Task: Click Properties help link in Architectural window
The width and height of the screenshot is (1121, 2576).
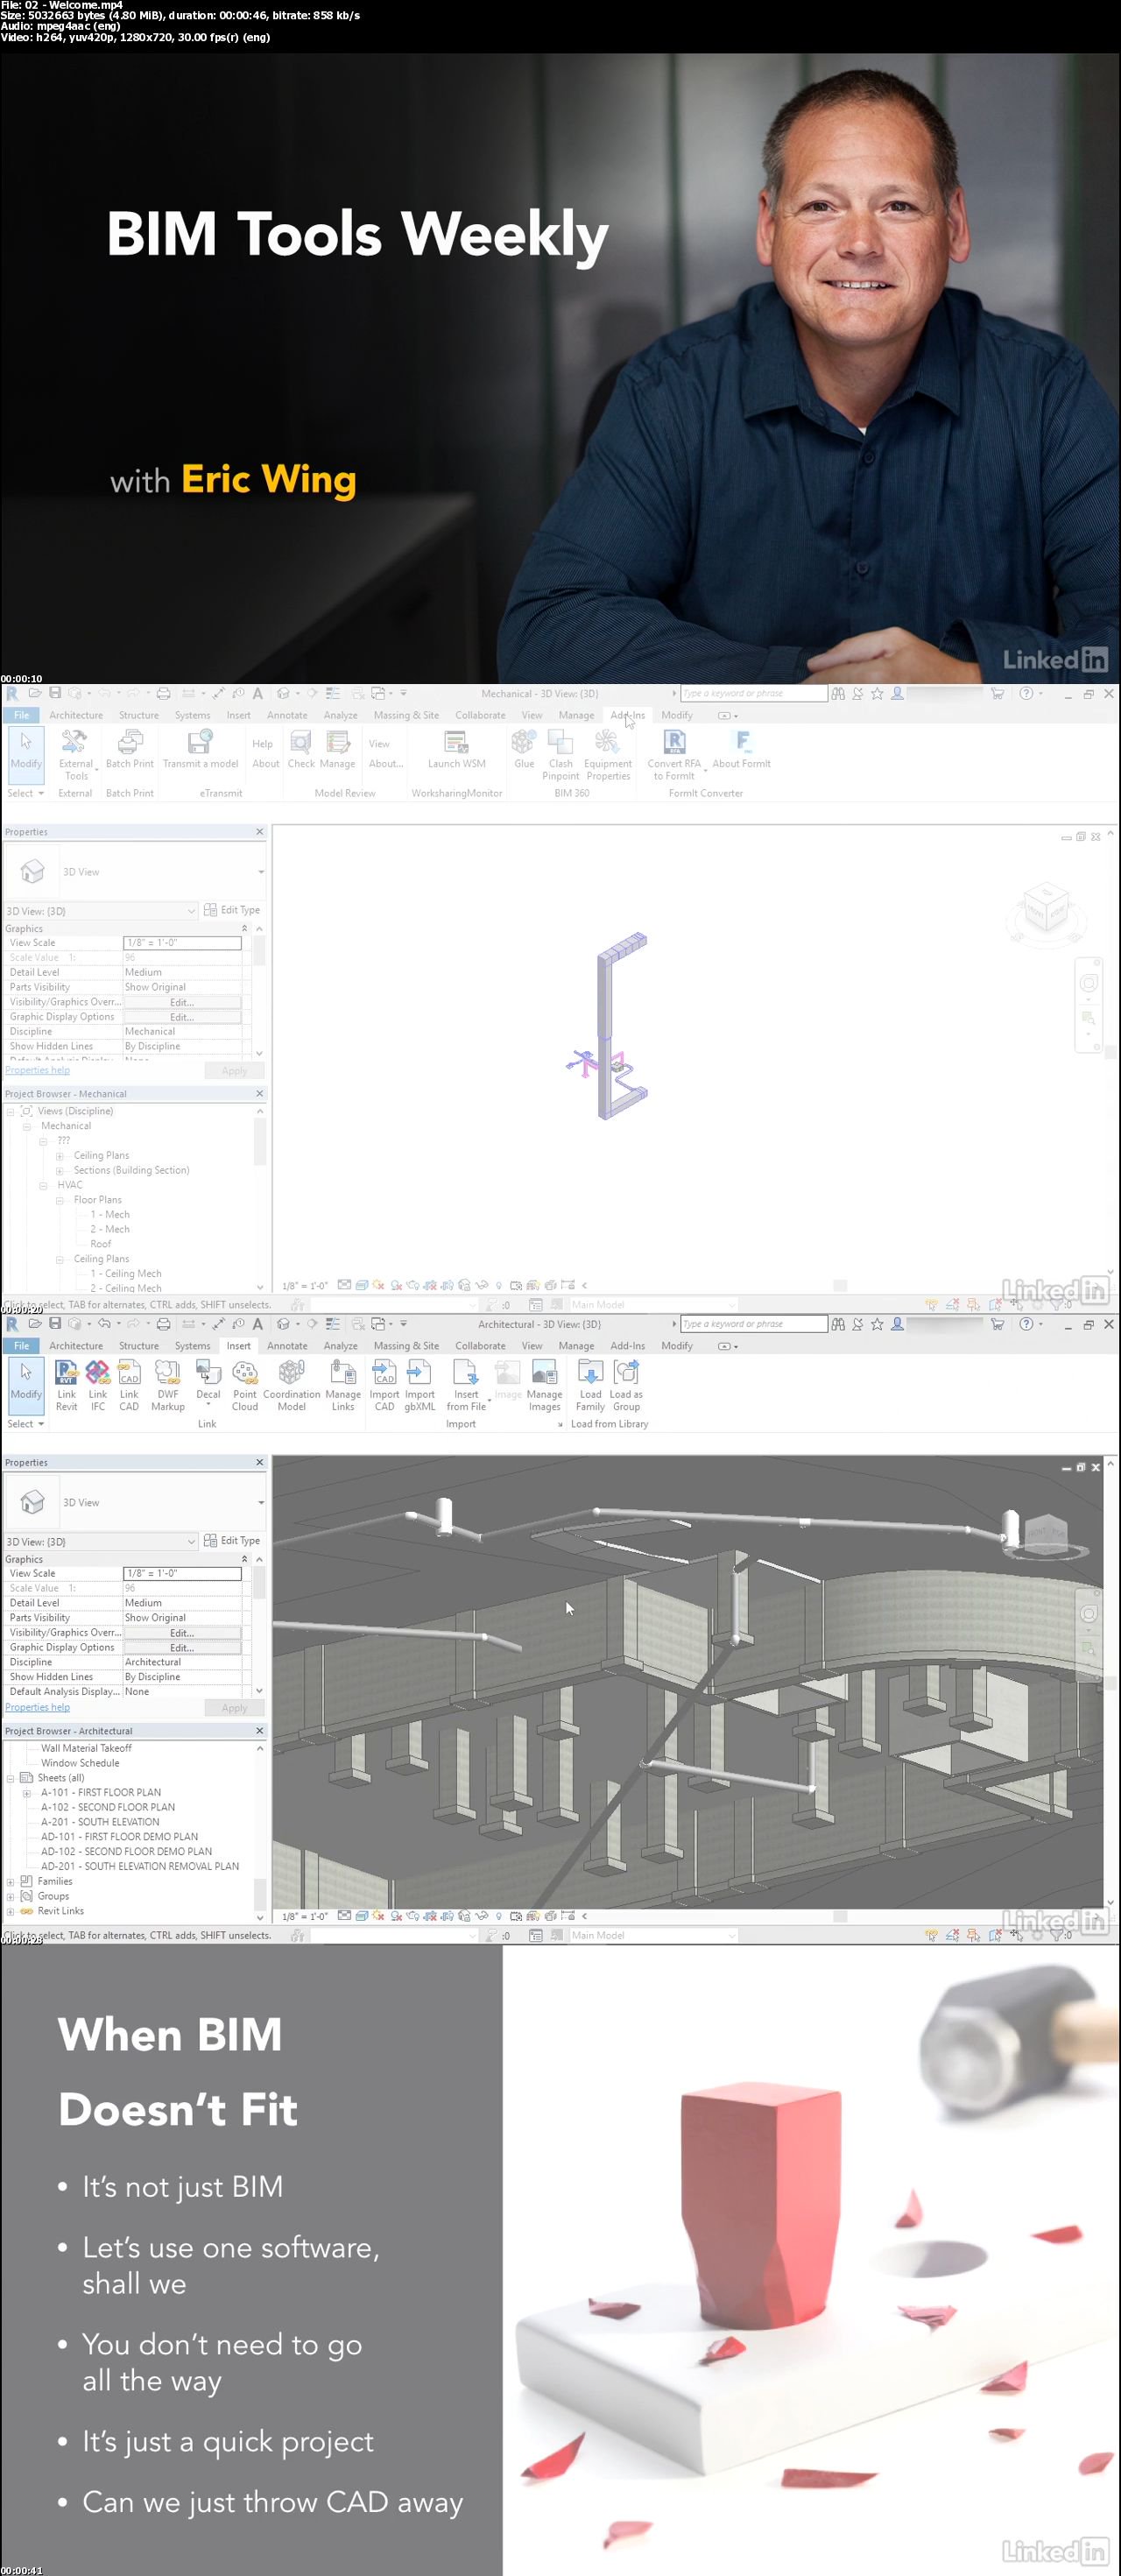Action: point(37,1708)
